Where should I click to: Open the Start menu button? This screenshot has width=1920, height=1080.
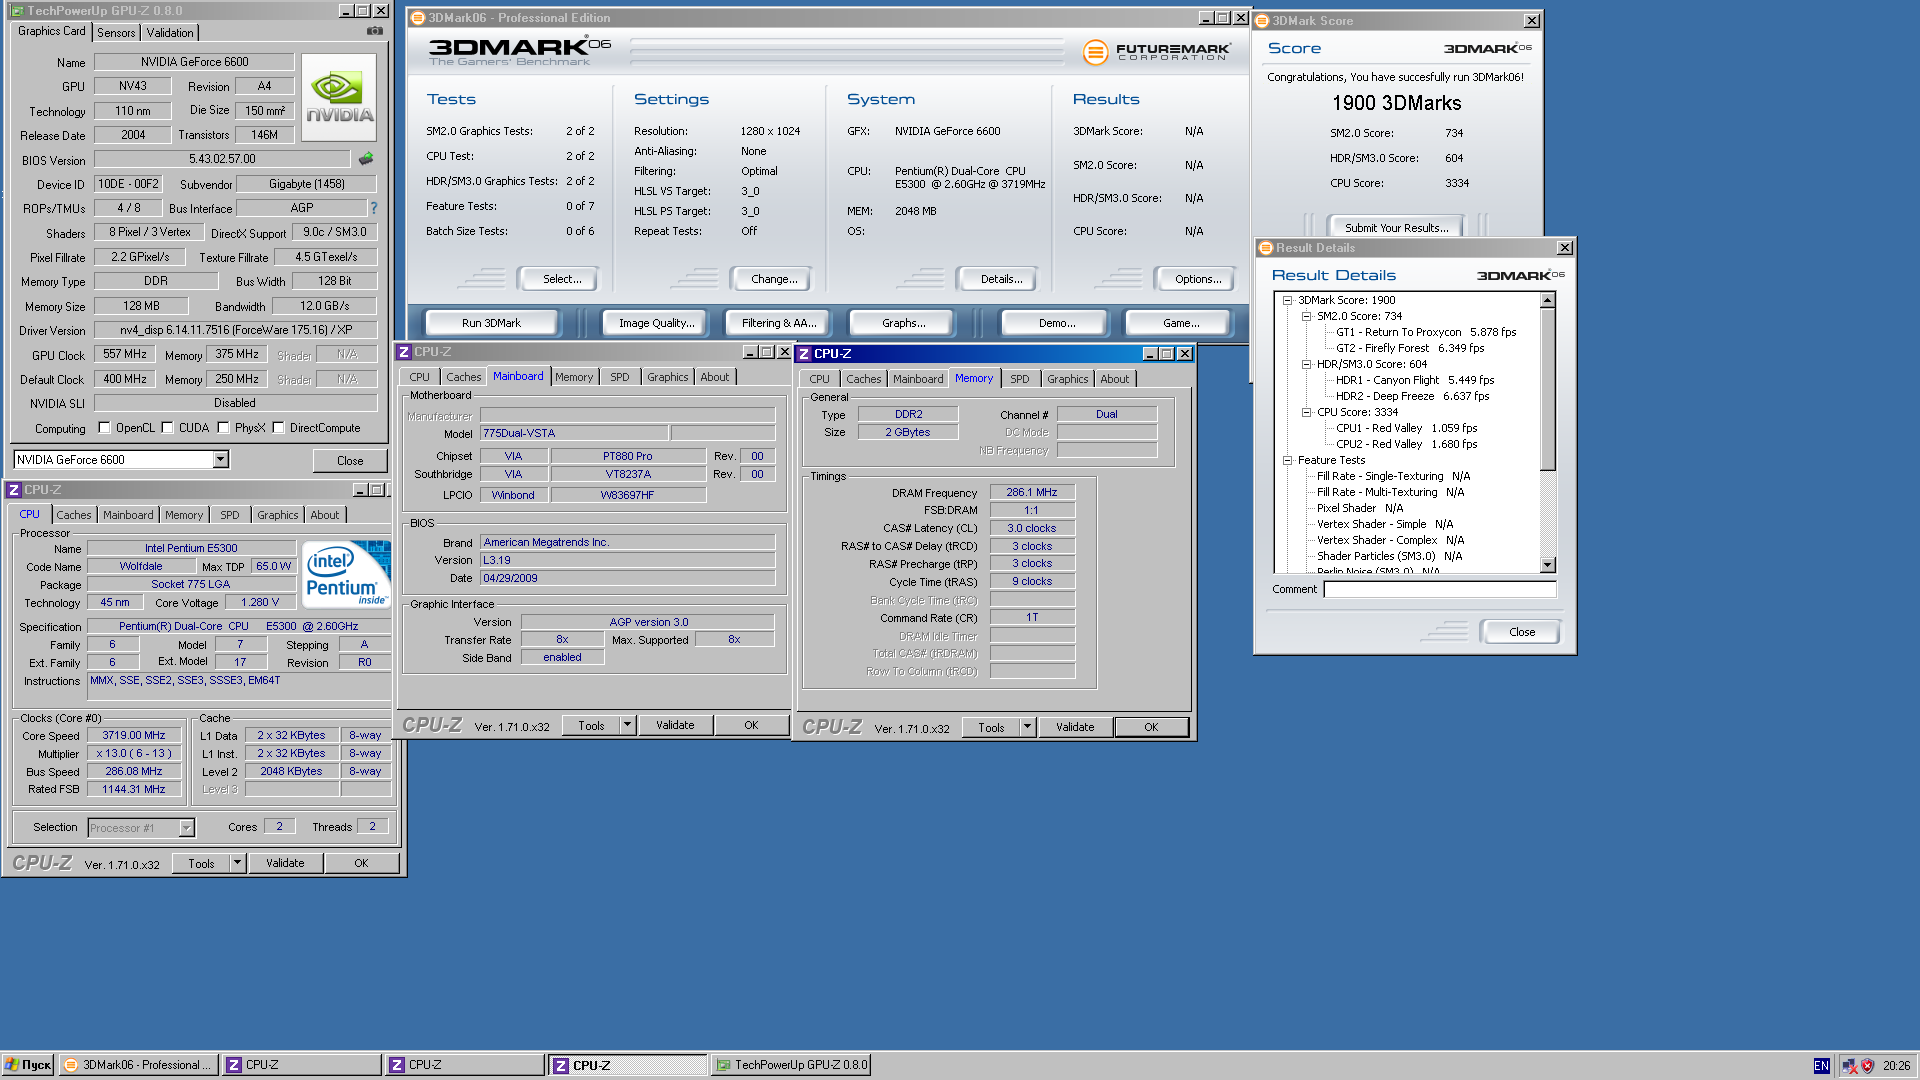click(28, 1065)
